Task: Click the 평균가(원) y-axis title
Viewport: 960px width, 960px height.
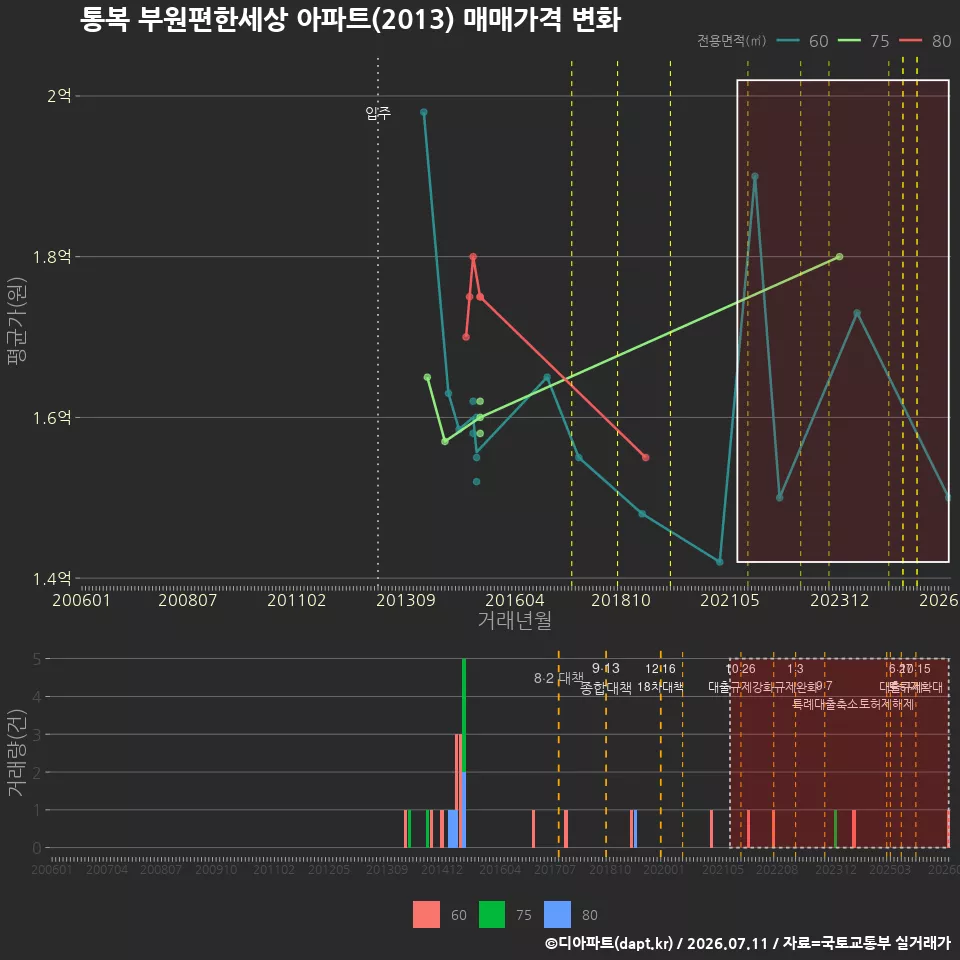Action: (x=17, y=321)
